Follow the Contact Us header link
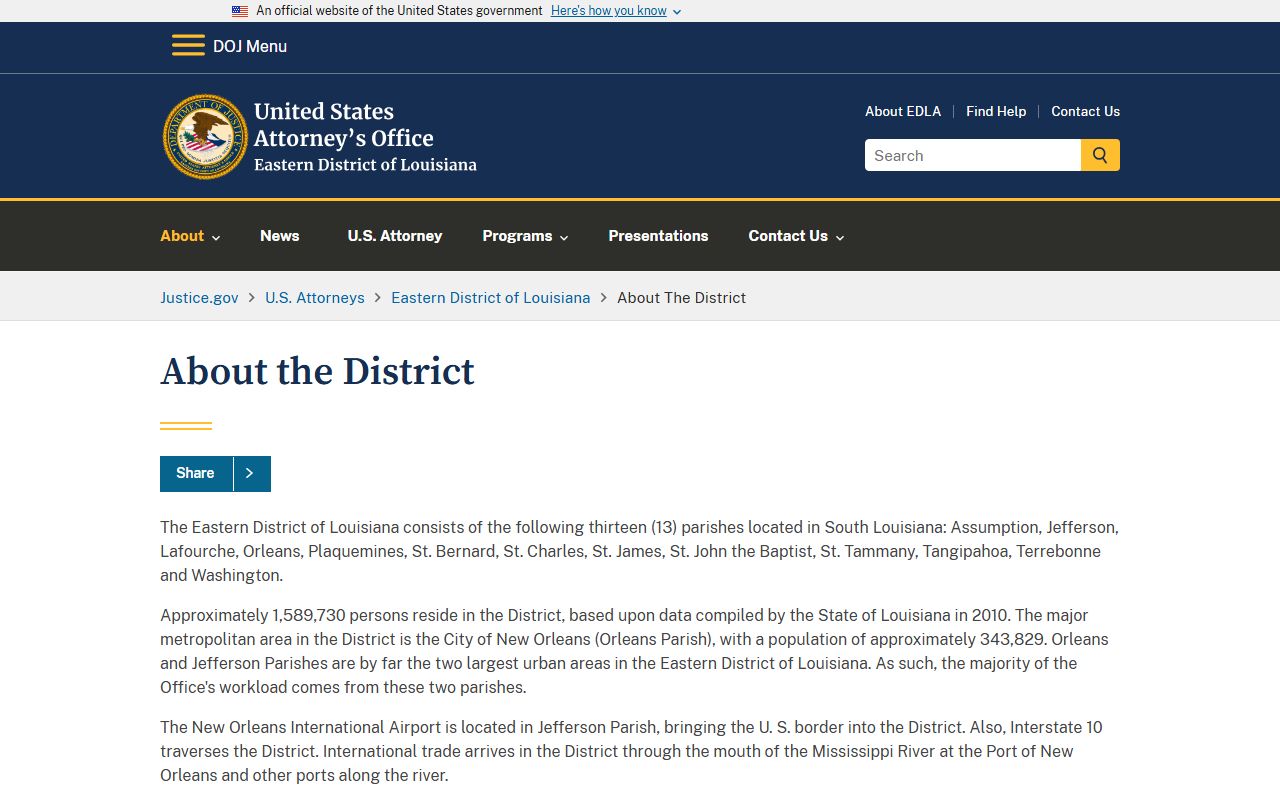Screen dimensions: 1280x800 [x=1085, y=111]
